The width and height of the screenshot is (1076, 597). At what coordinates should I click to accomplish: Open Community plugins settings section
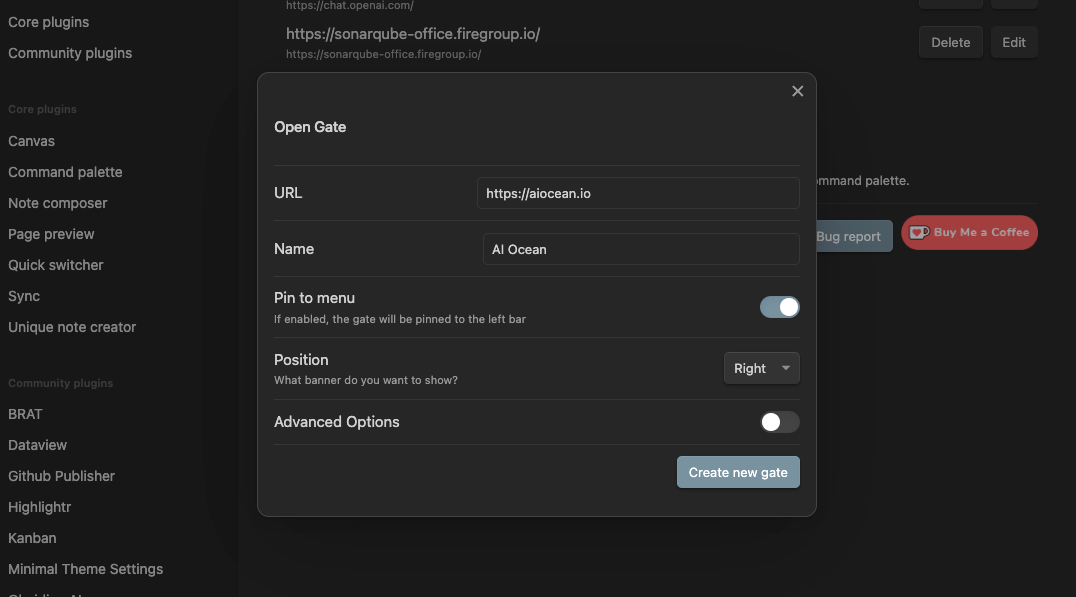pos(70,53)
